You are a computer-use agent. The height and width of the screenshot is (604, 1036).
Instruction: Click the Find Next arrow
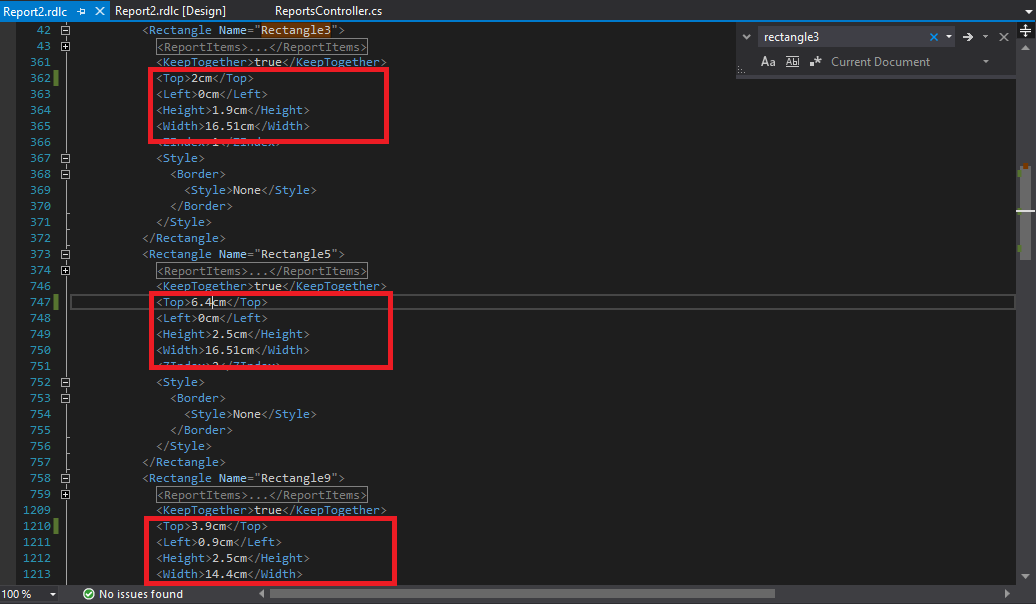point(968,37)
